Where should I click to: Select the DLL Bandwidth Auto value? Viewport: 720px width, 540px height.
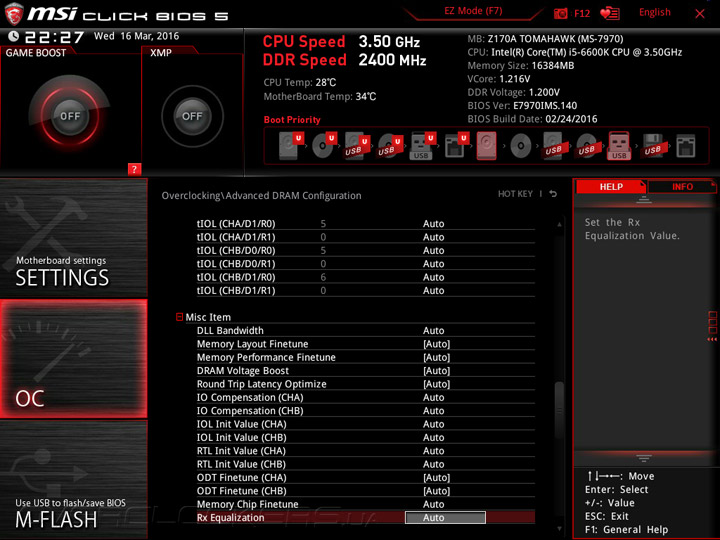click(433, 331)
